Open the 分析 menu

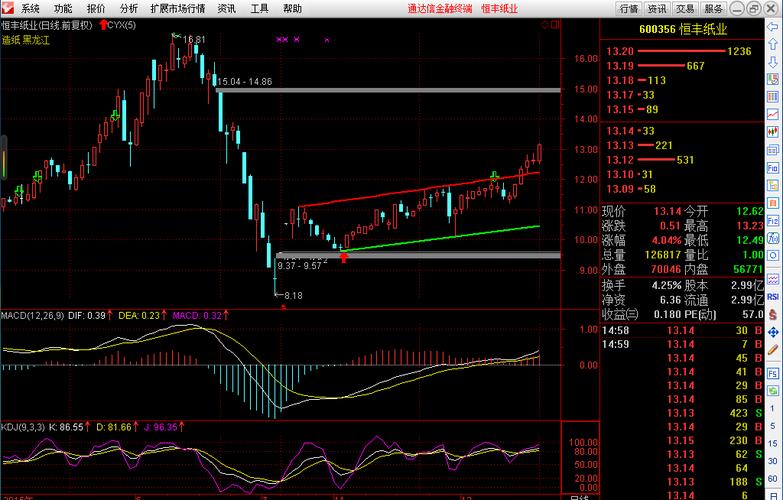point(129,8)
